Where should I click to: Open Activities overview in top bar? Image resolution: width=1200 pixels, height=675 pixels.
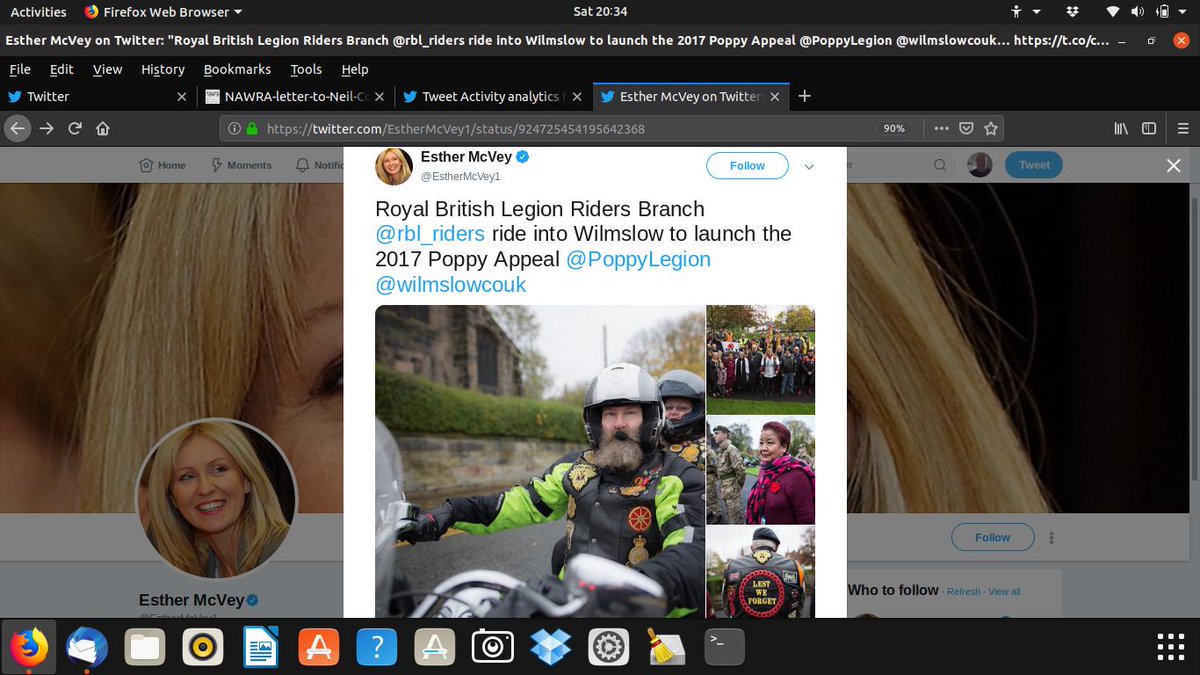click(x=38, y=12)
